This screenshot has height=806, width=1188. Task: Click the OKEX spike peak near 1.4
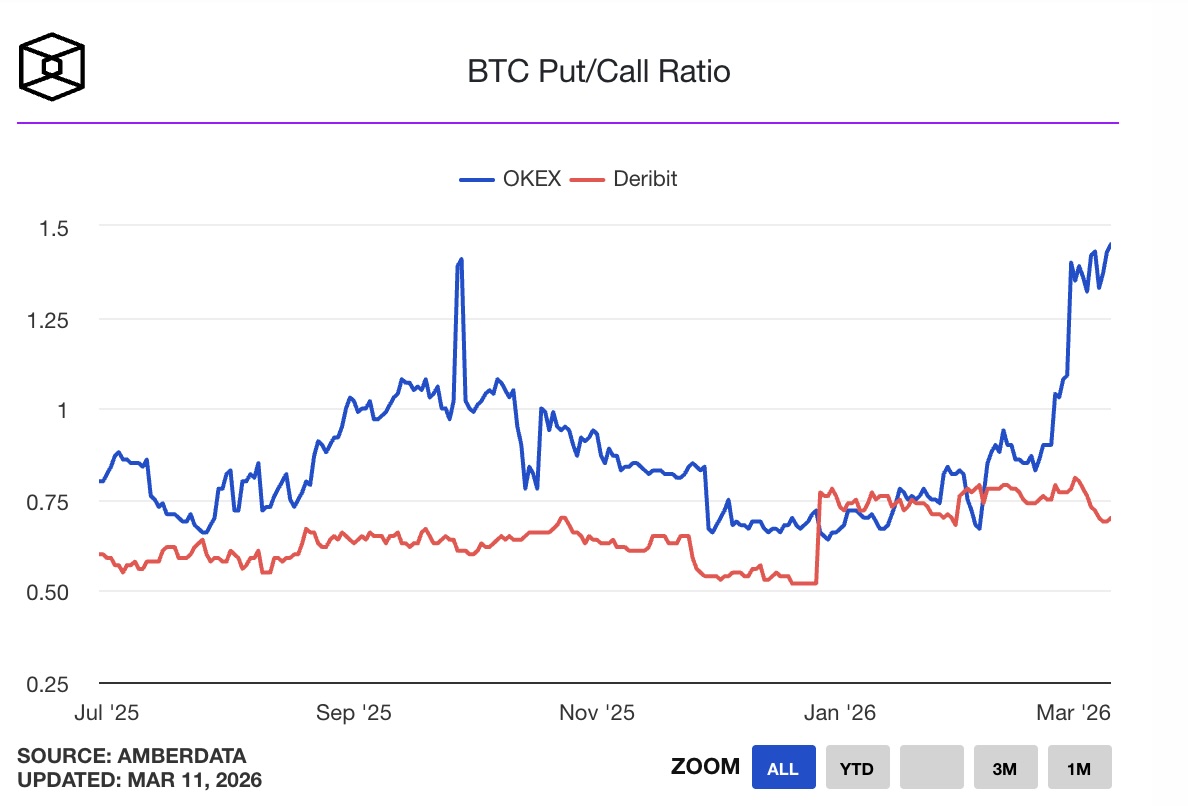click(459, 259)
